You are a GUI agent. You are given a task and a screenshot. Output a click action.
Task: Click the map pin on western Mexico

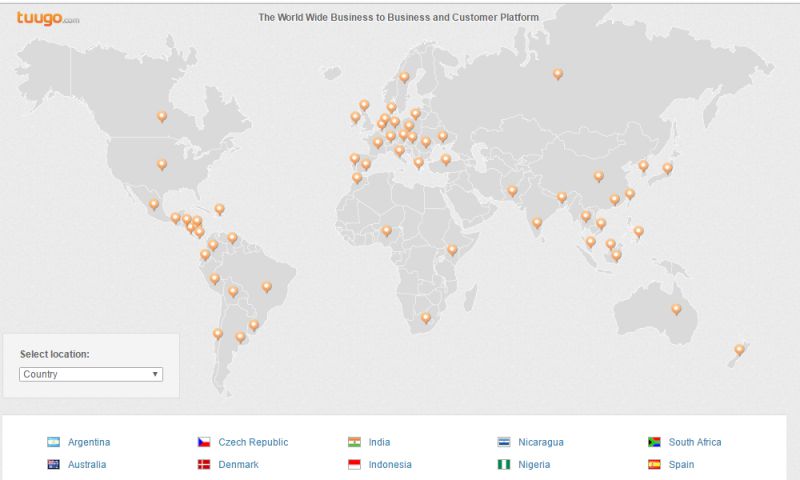pyautogui.click(x=154, y=205)
